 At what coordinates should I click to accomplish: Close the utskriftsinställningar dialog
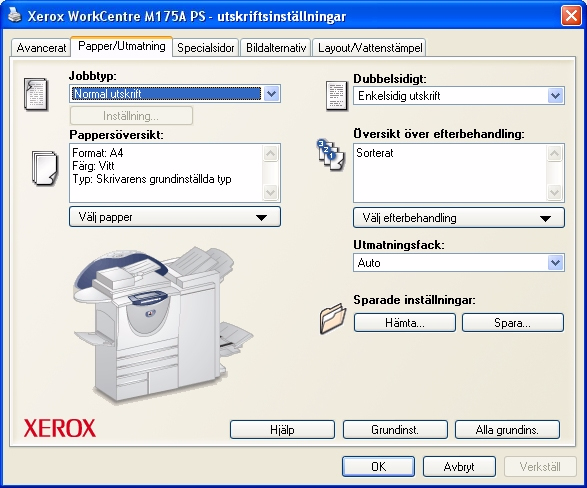[571, 16]
